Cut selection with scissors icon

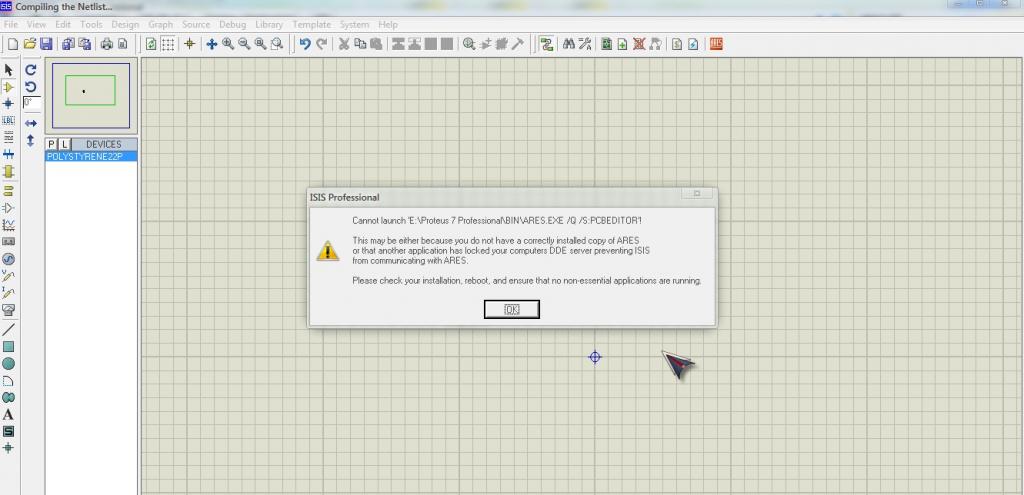(x=344, y=44)
